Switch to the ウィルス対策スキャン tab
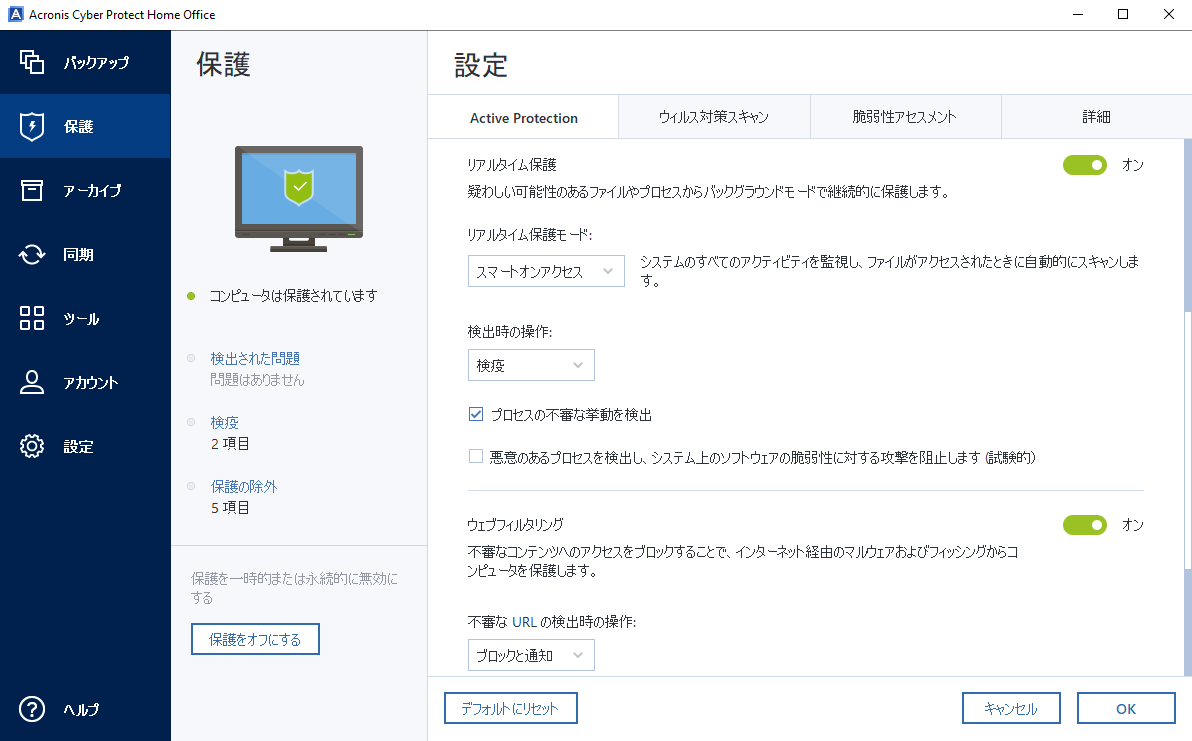This screenshot has height=741, width=1192. pos(714,117)
